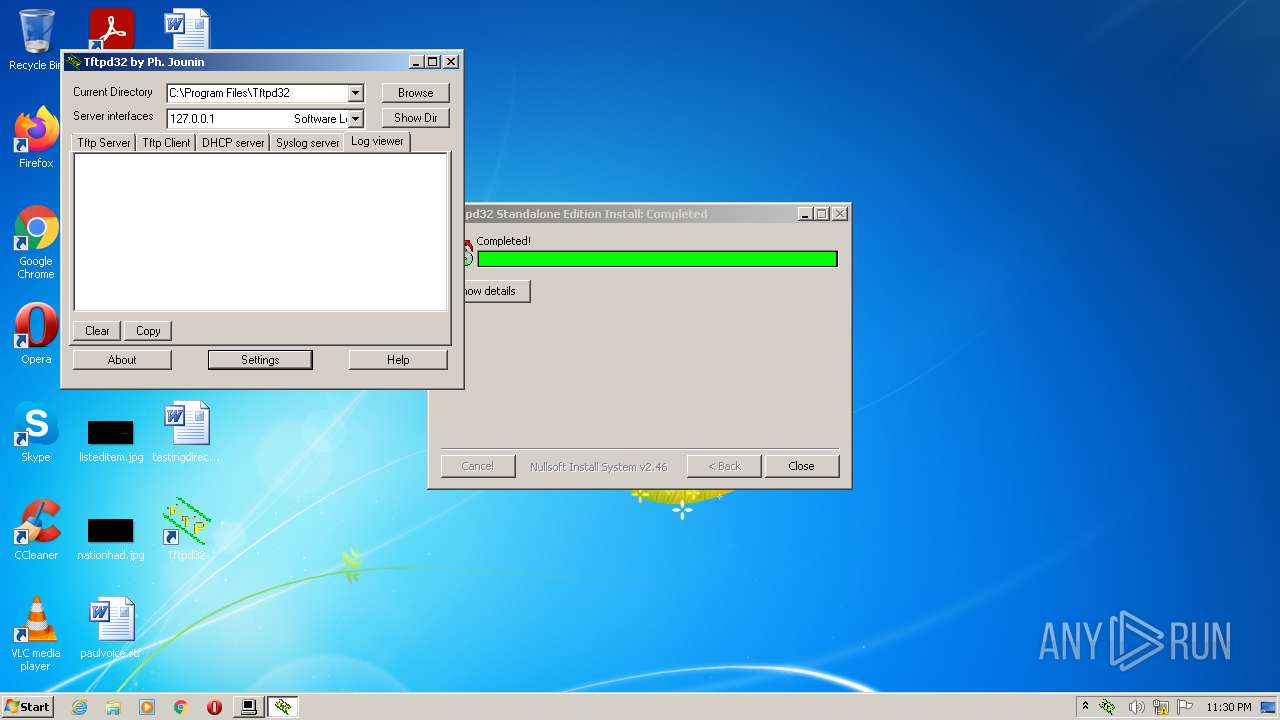Click the Tftpd32 system tray icon
This screenshot has width=1280, height=720.
coord(1107,707)
